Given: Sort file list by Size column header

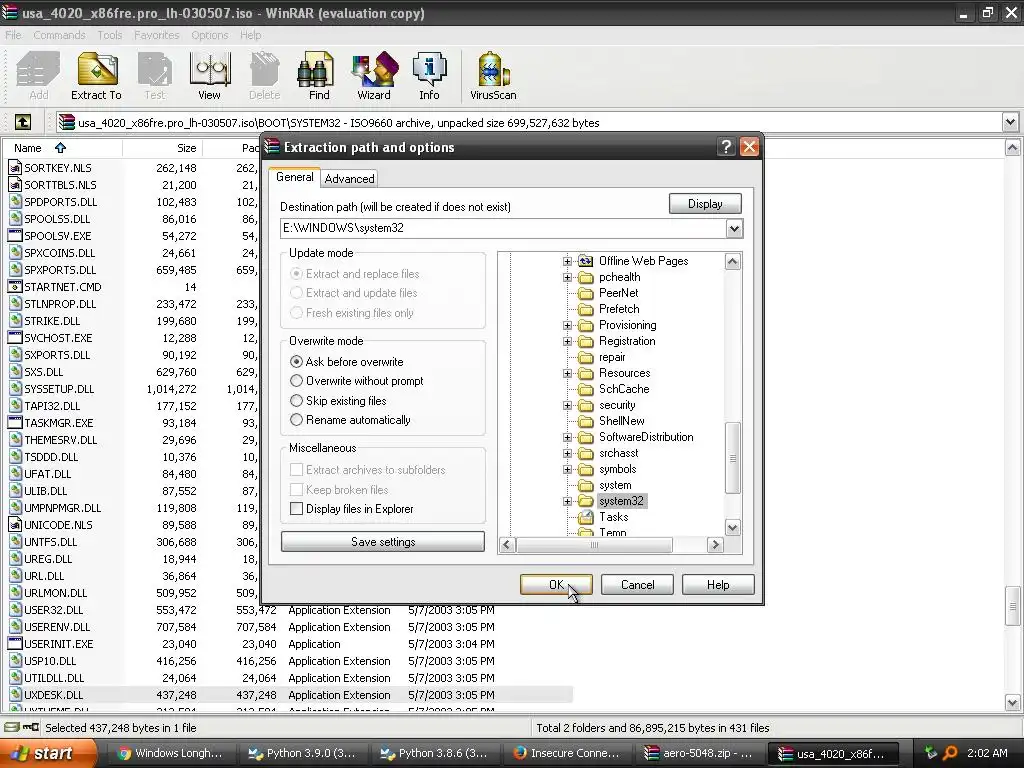Looking at the screenshot, I should tap(162, 148).
